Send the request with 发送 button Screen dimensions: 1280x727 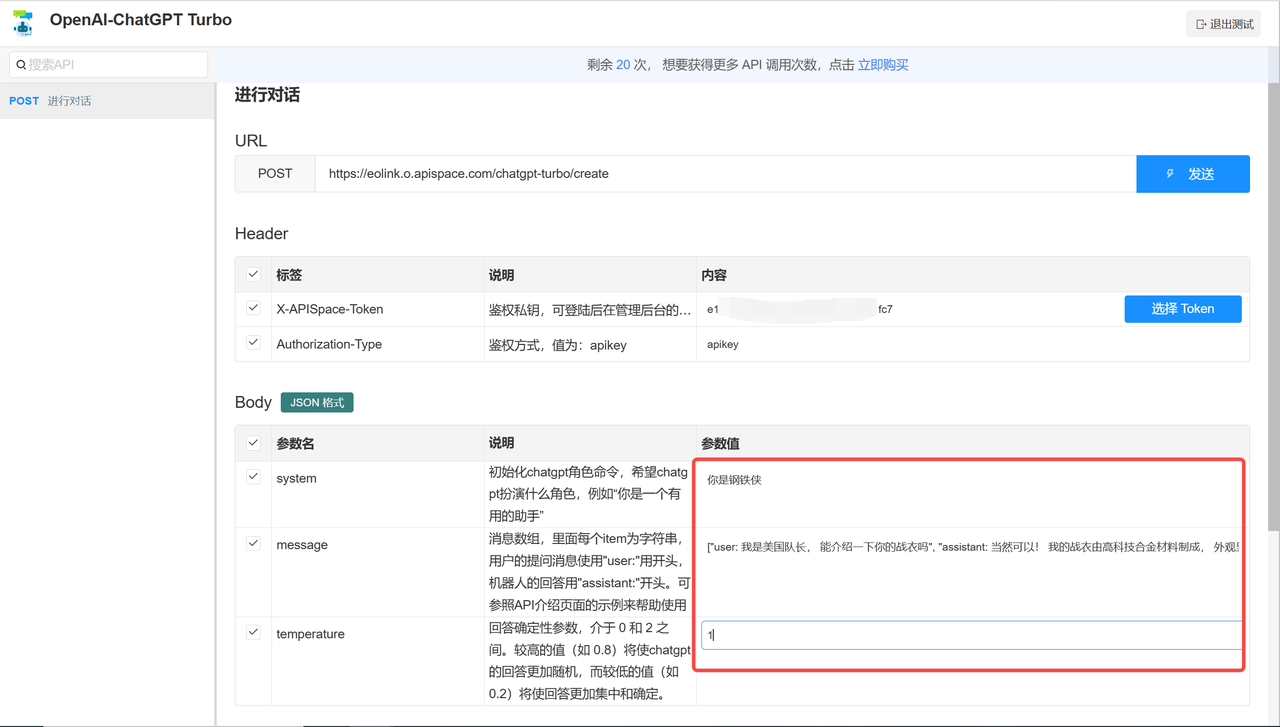pos(1193,174)
